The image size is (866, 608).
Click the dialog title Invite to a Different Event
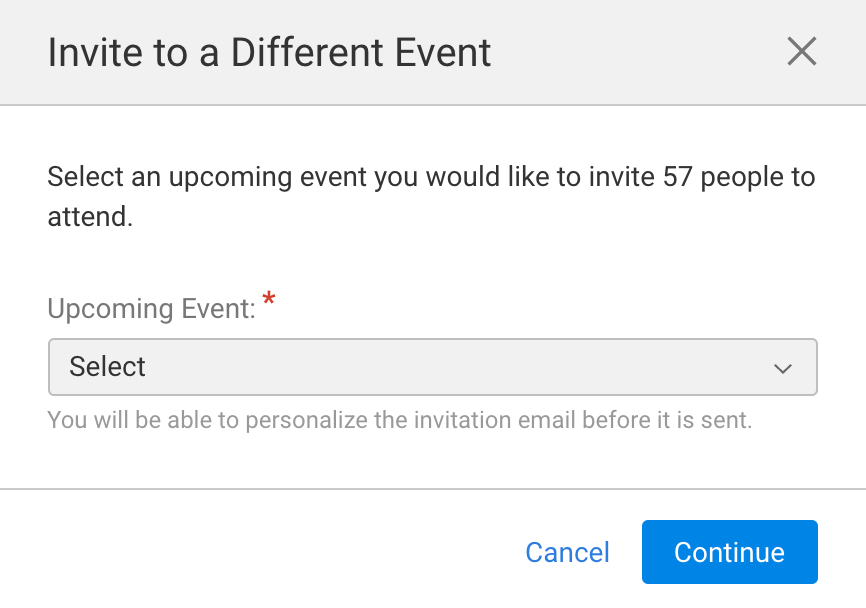pyautogui.click(x=269, y=52)
